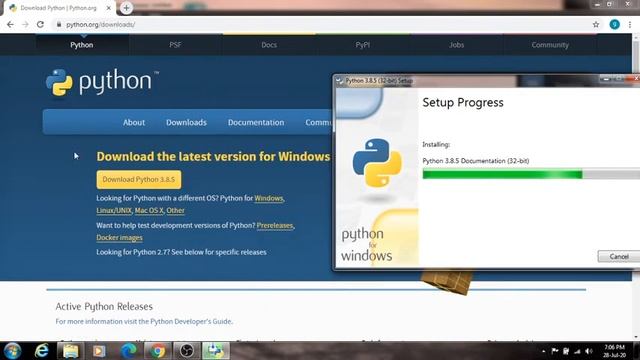
Task: Open OBS Studio from taskbar
Action: point(187,351)
